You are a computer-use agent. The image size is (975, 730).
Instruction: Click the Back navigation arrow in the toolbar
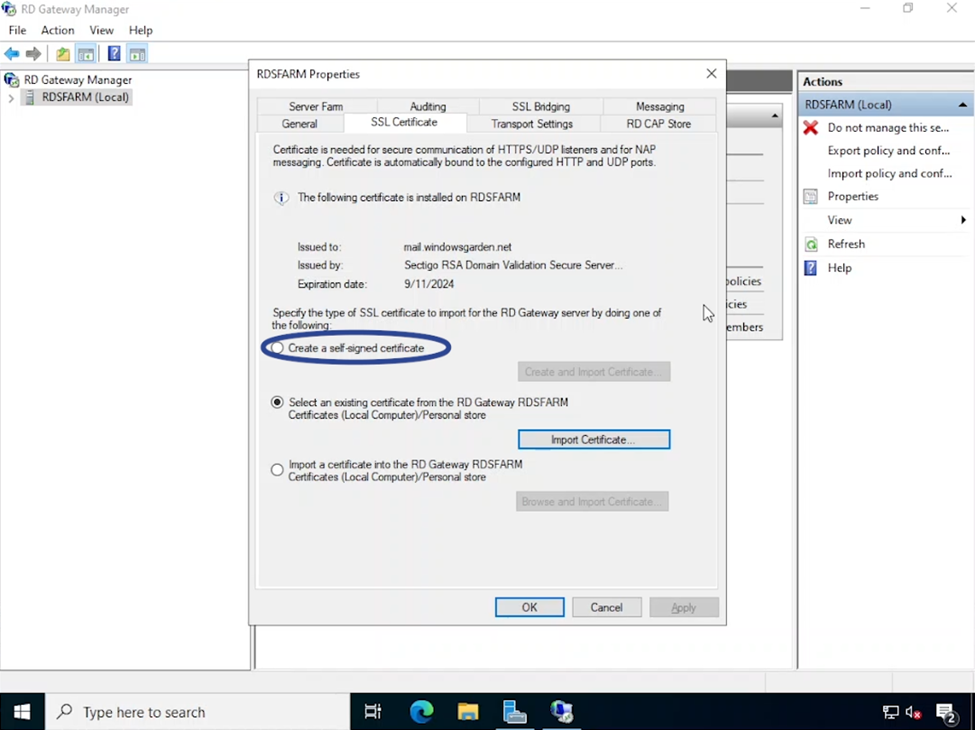11,53
